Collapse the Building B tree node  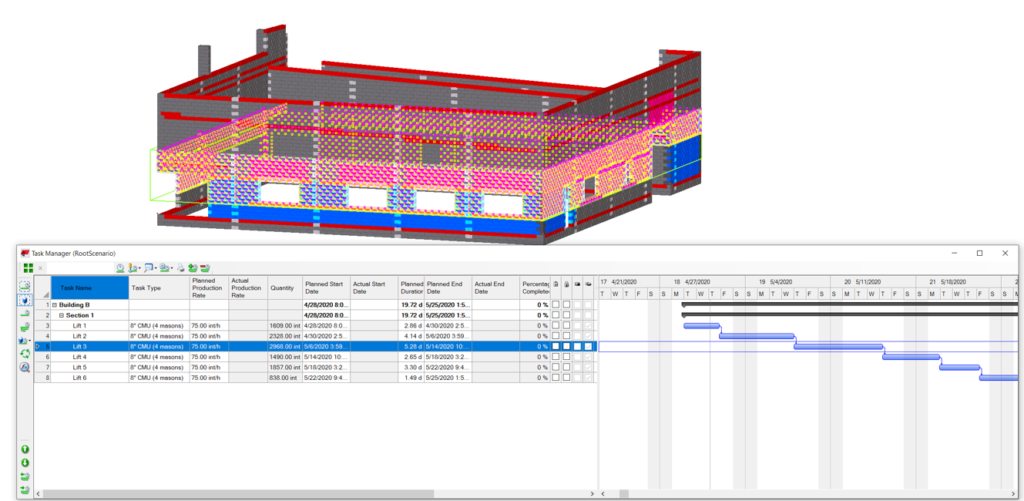pyautogui.click(x=55, y=304)
